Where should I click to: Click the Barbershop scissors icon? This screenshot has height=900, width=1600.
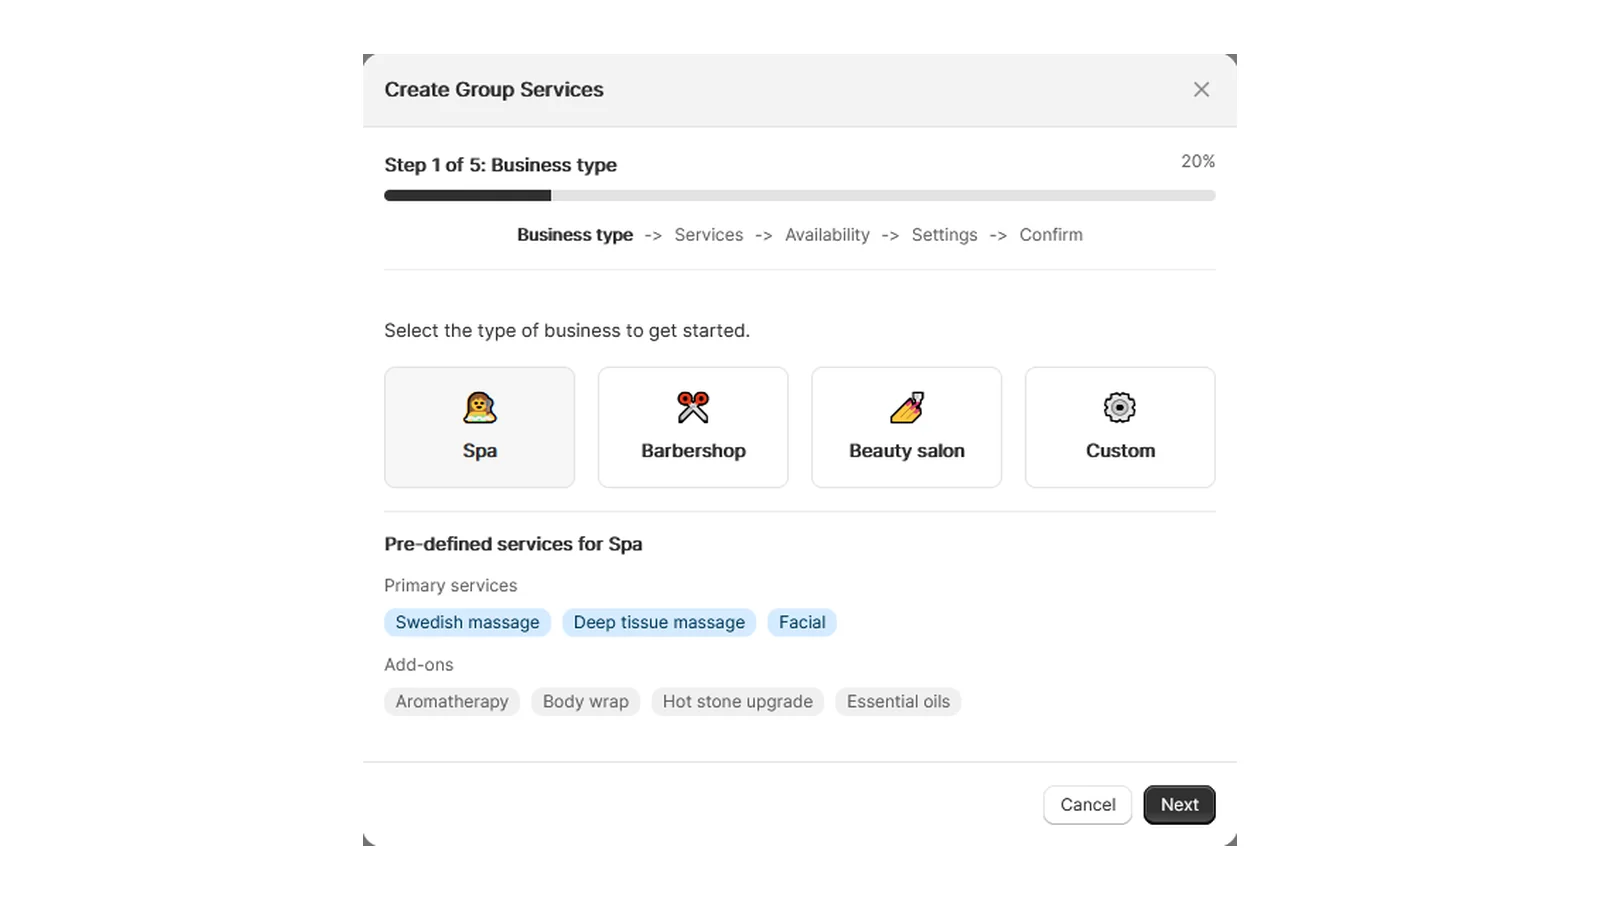click(693, 407)
